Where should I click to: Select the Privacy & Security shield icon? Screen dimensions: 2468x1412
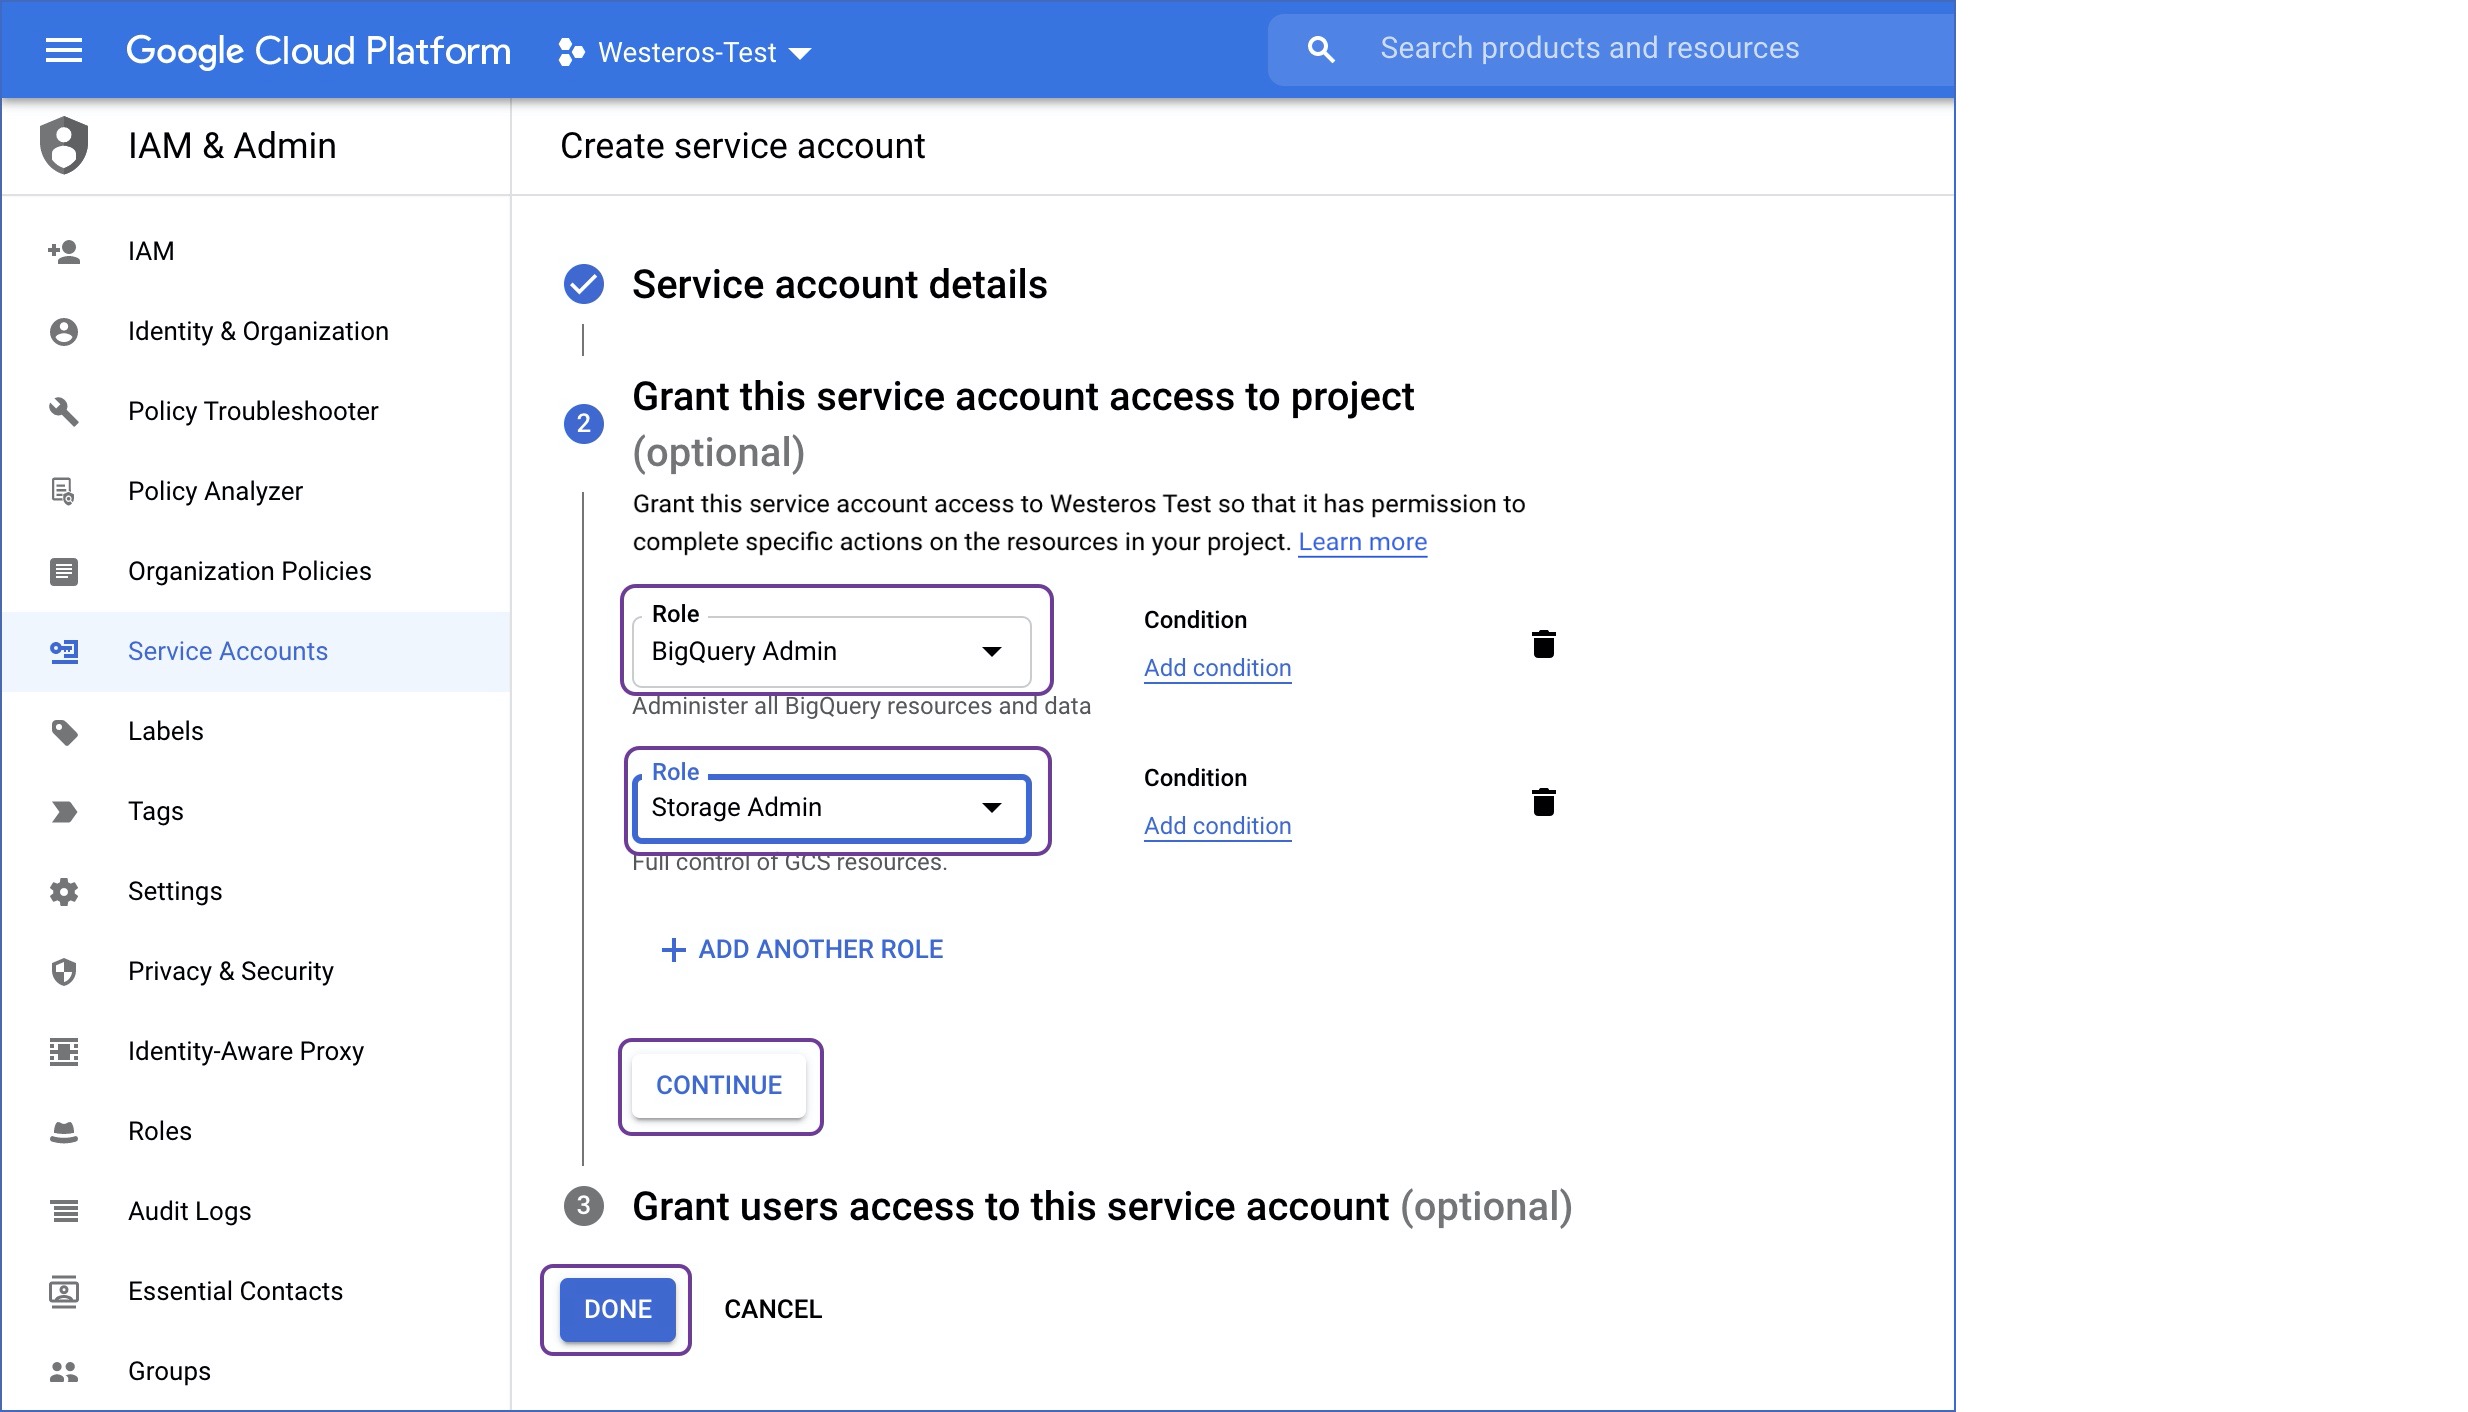(63, 971)
